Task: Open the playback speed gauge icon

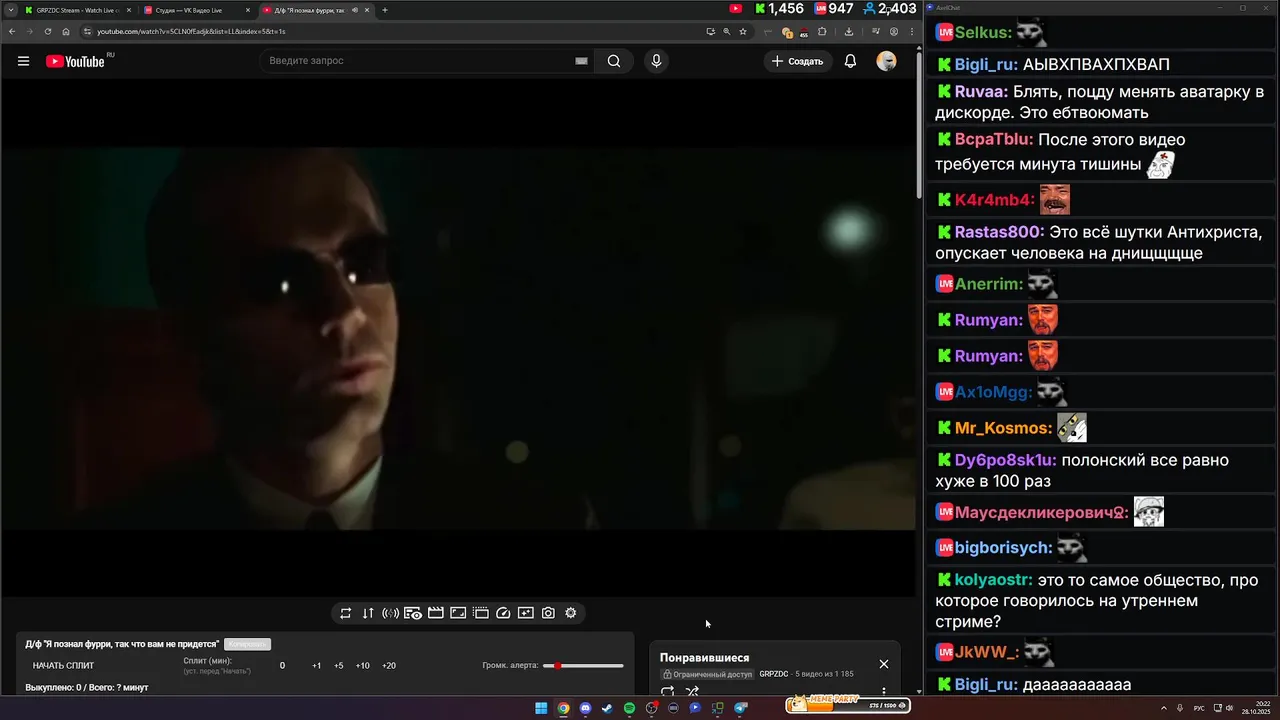Action: point(503,613)
